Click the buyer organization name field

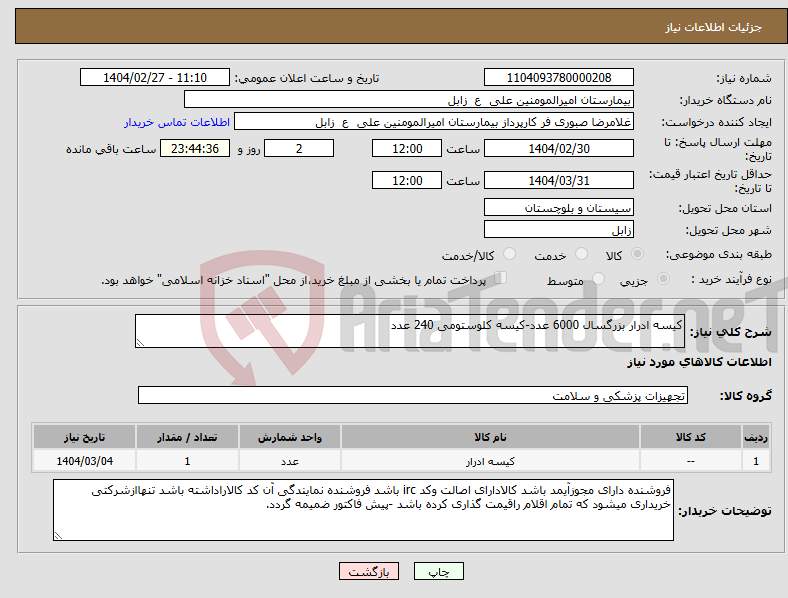coord(409,99)
